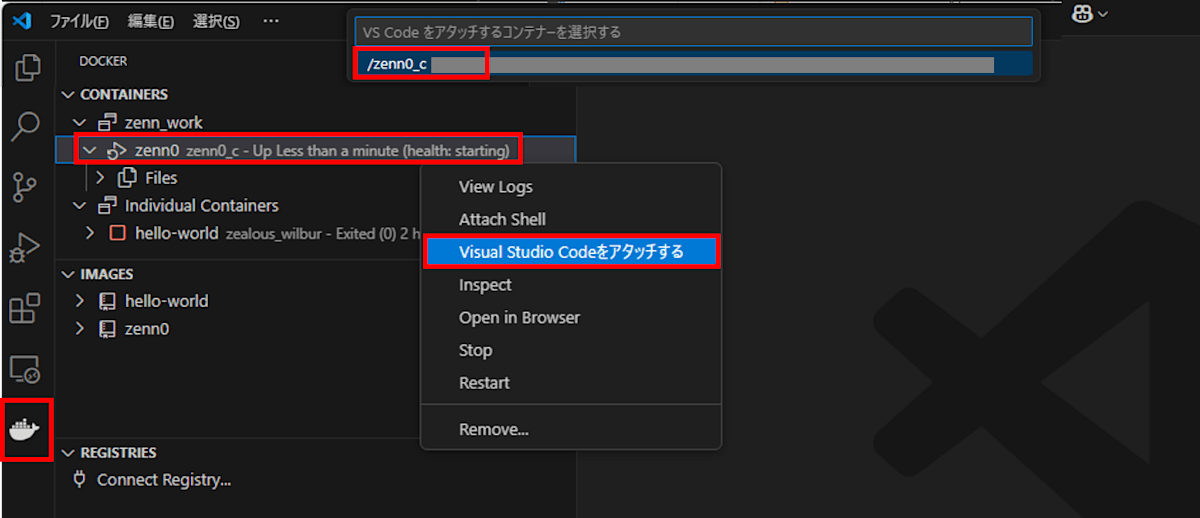Image resolution: width=1200 pixels, height=518 pixels.
Task: Focus the container selection input field
Action: [x=694, y=32]
